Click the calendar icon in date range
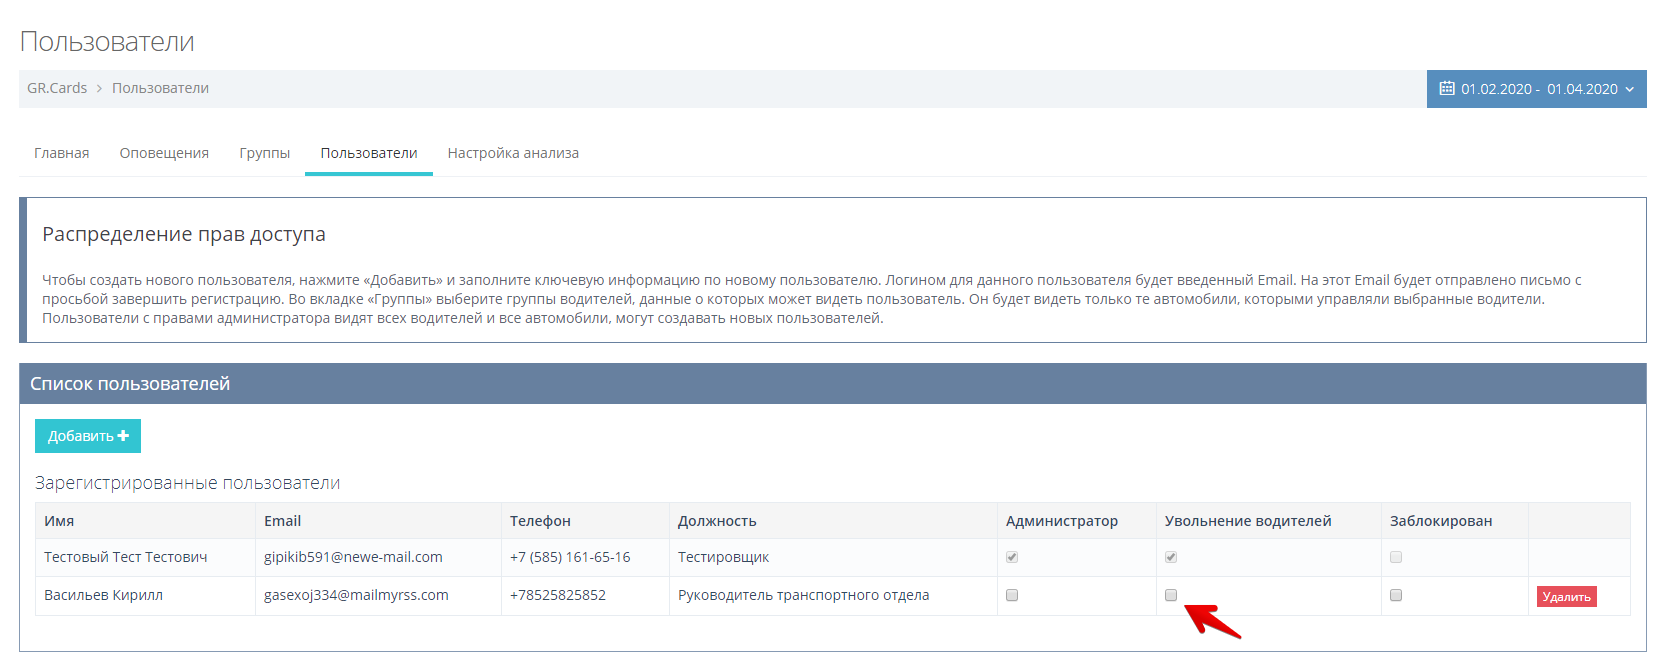This screenshot has height=668, width=1666. tap(1446, 89)
